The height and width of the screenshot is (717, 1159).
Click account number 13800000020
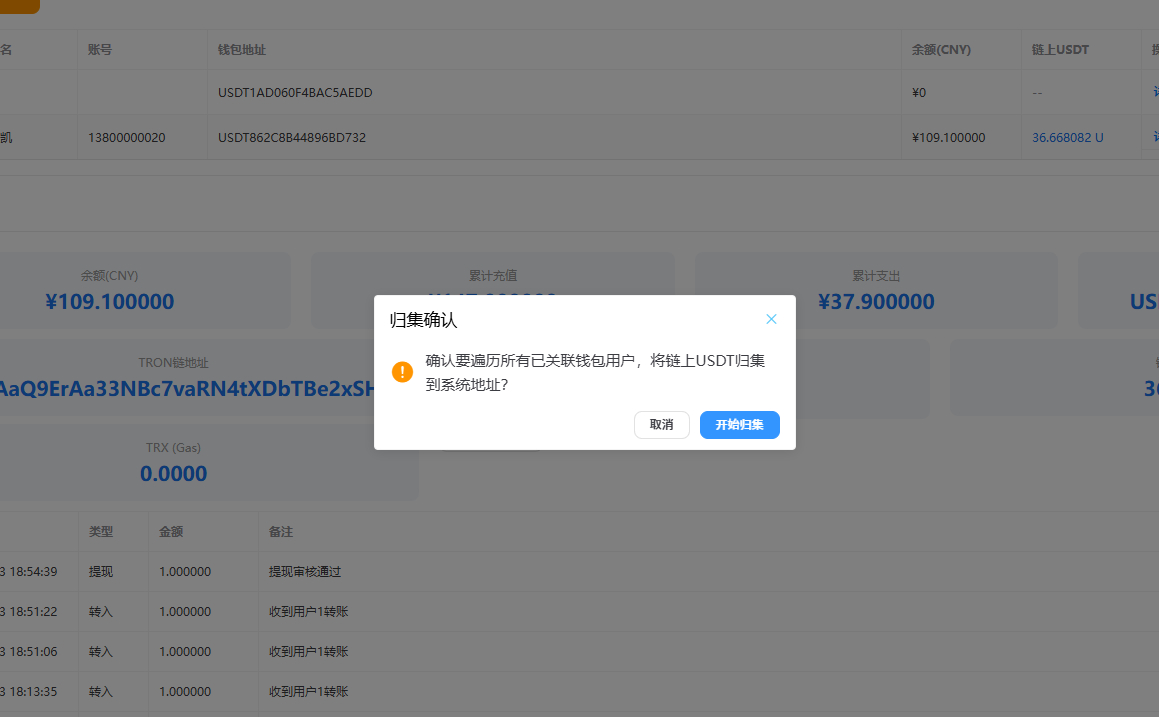pyautogui.click(x=126, y=137)
